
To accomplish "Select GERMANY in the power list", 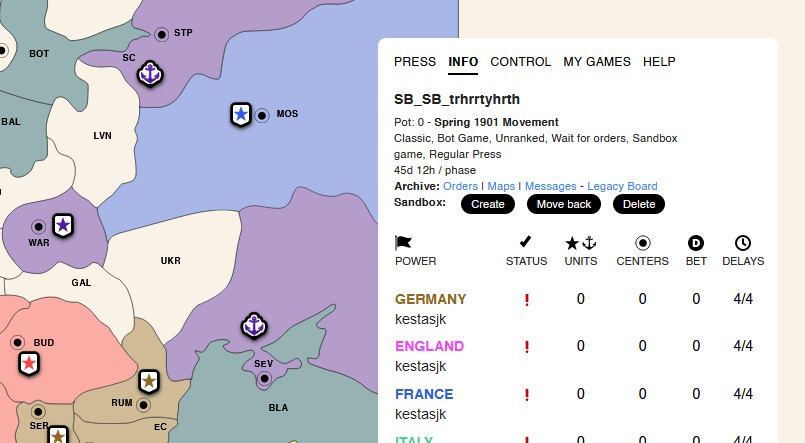I will pyautogui.click(x=430, y=299).
